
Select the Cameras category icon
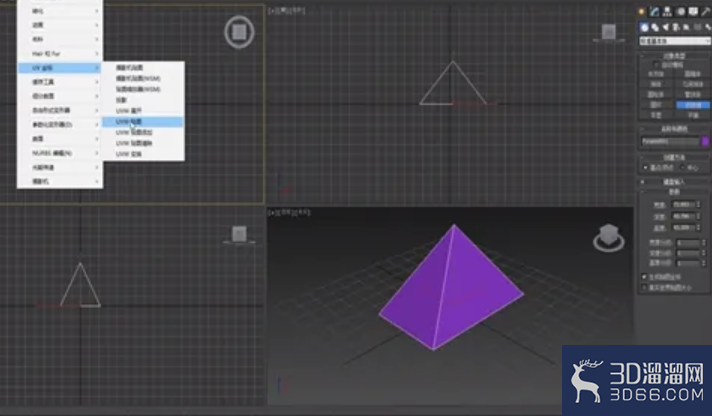point(676,27)
